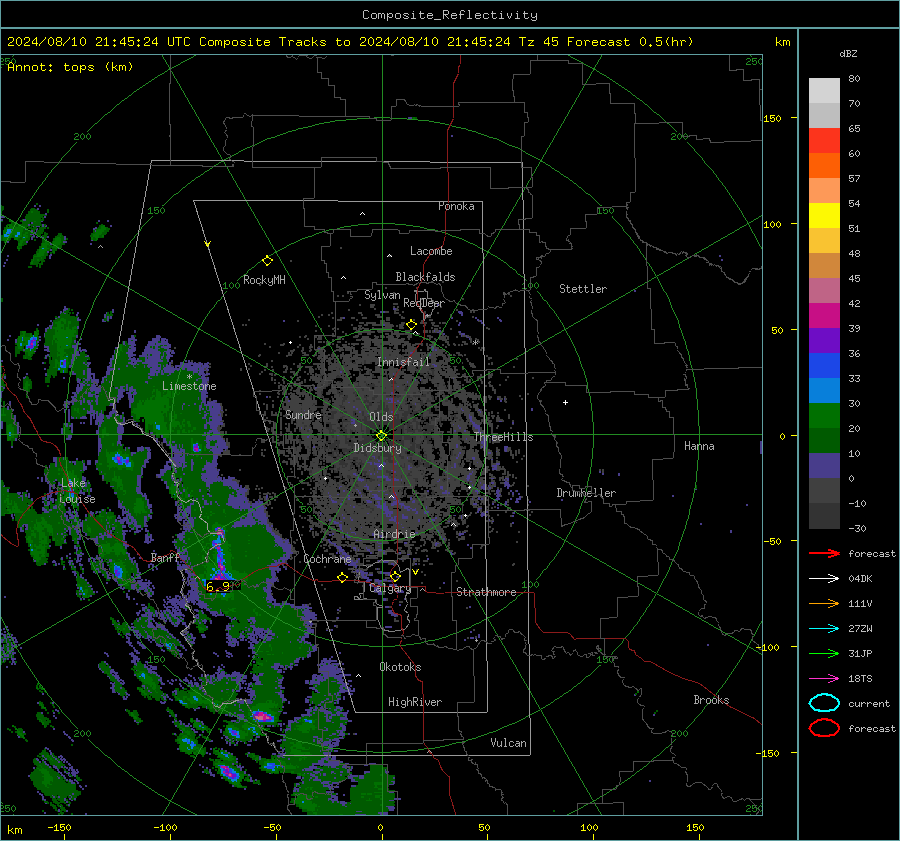The height and width of the screenshot is (841, 900).
Task: Click the yellow diamond marker at RedDeer
Action: tap(411, 325)
